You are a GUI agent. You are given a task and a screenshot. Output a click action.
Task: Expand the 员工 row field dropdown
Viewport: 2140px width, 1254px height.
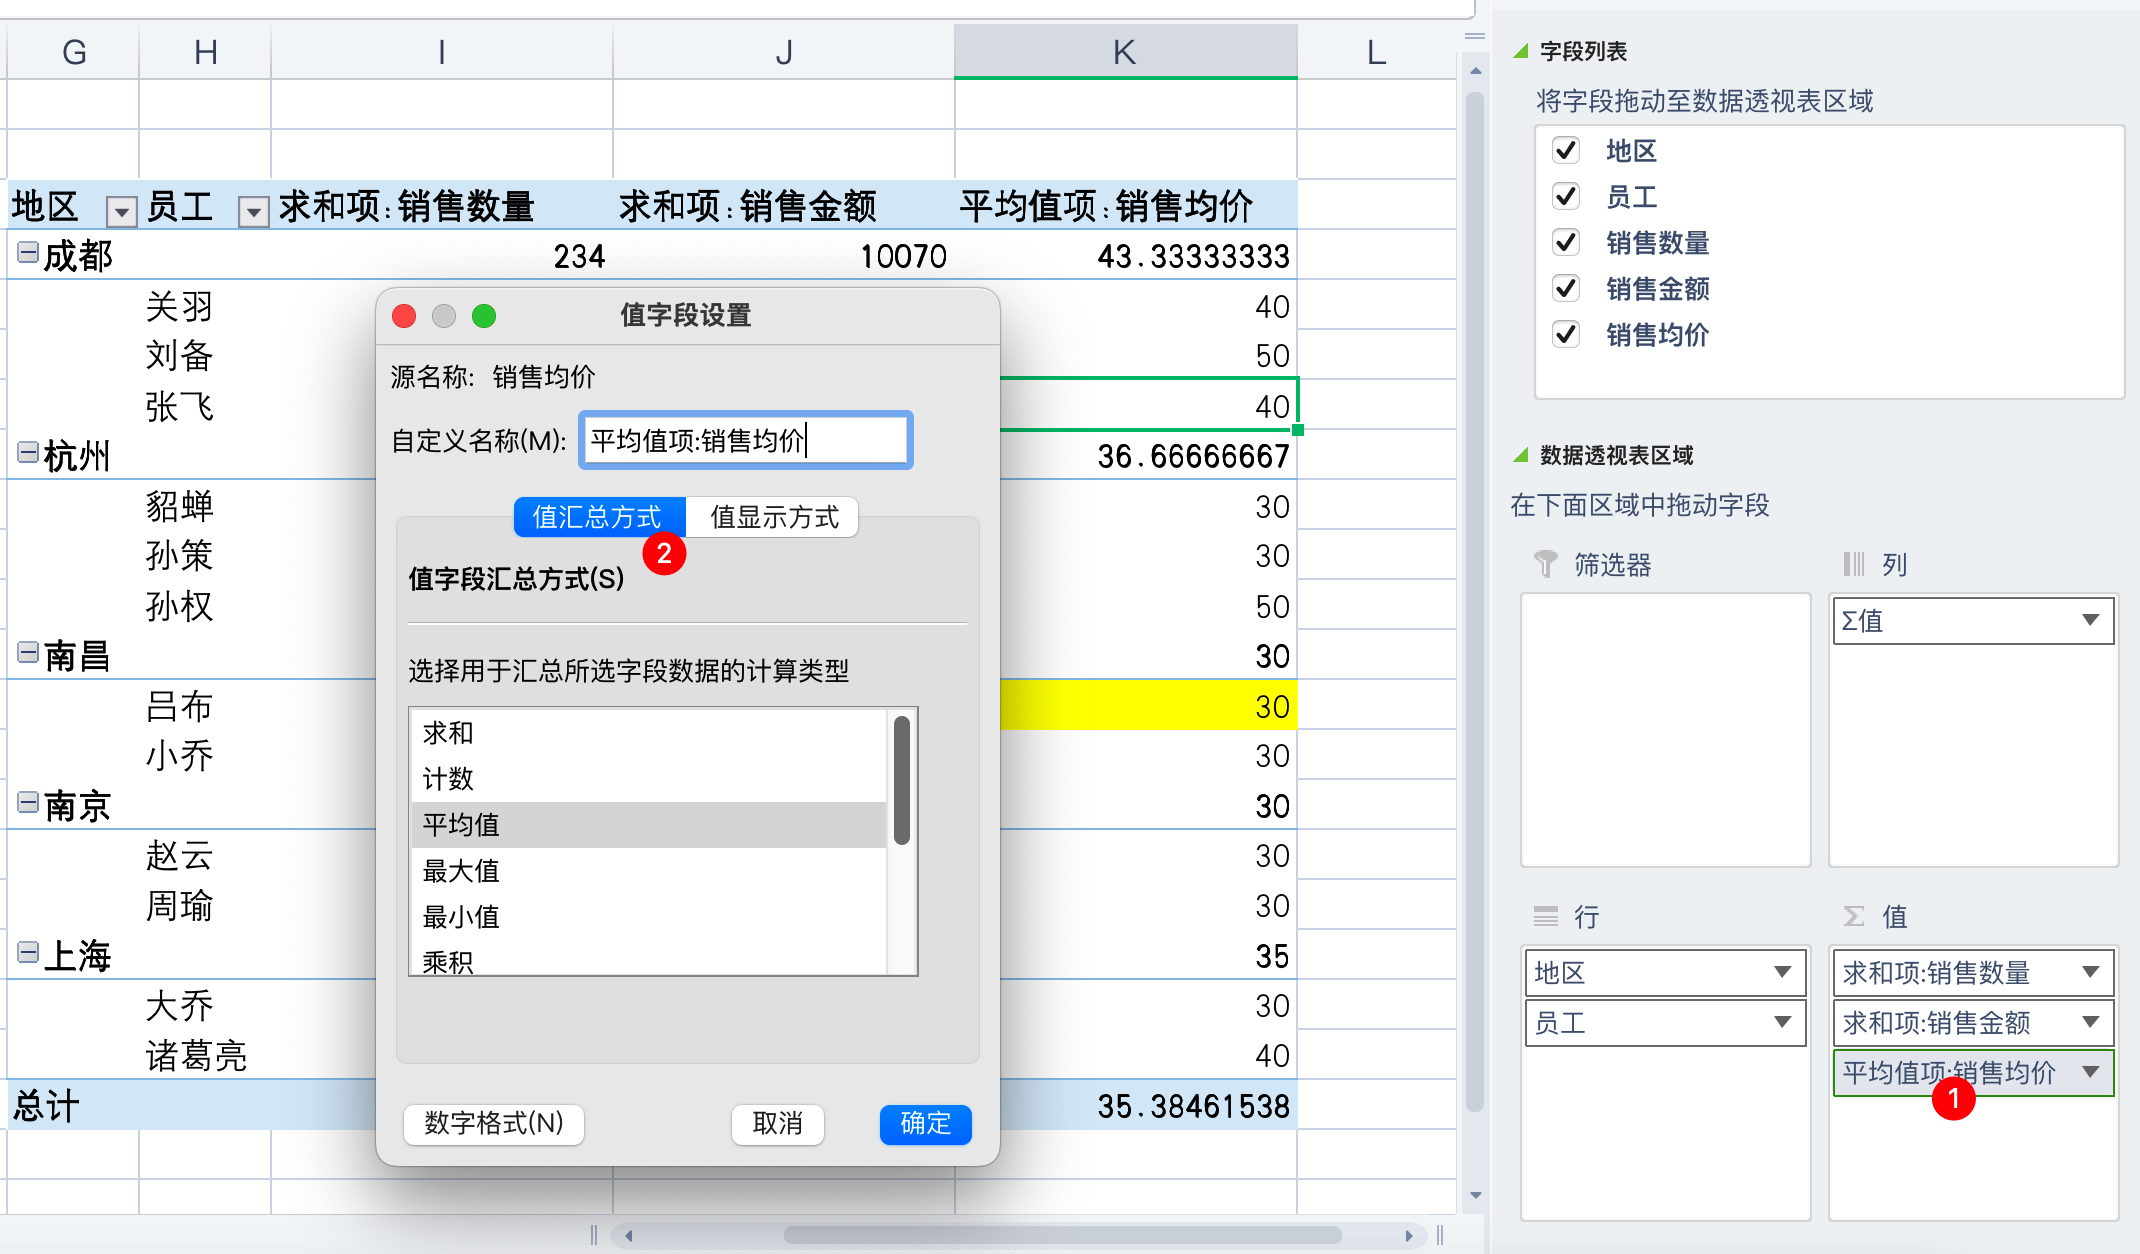(1782, 1023)
